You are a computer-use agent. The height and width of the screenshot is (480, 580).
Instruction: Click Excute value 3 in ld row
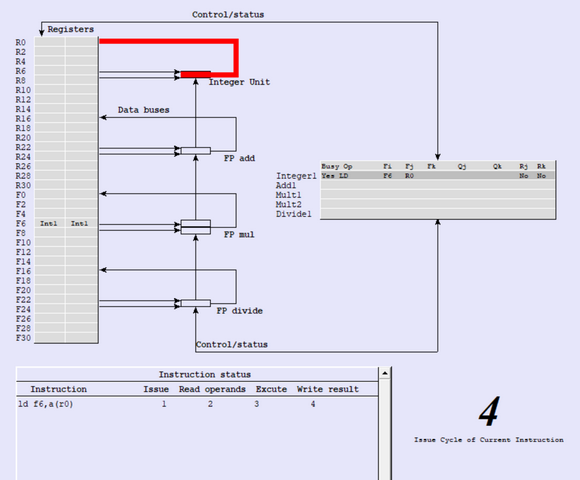[x=256, y=404]
